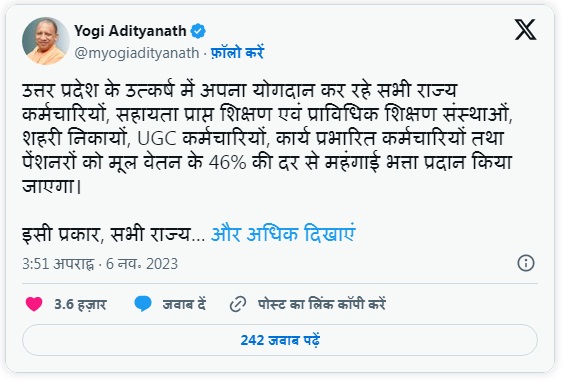Open the @myogiadityanath handle
The width and height of the screenshot is (566, 388).
(x=137, y=53)
